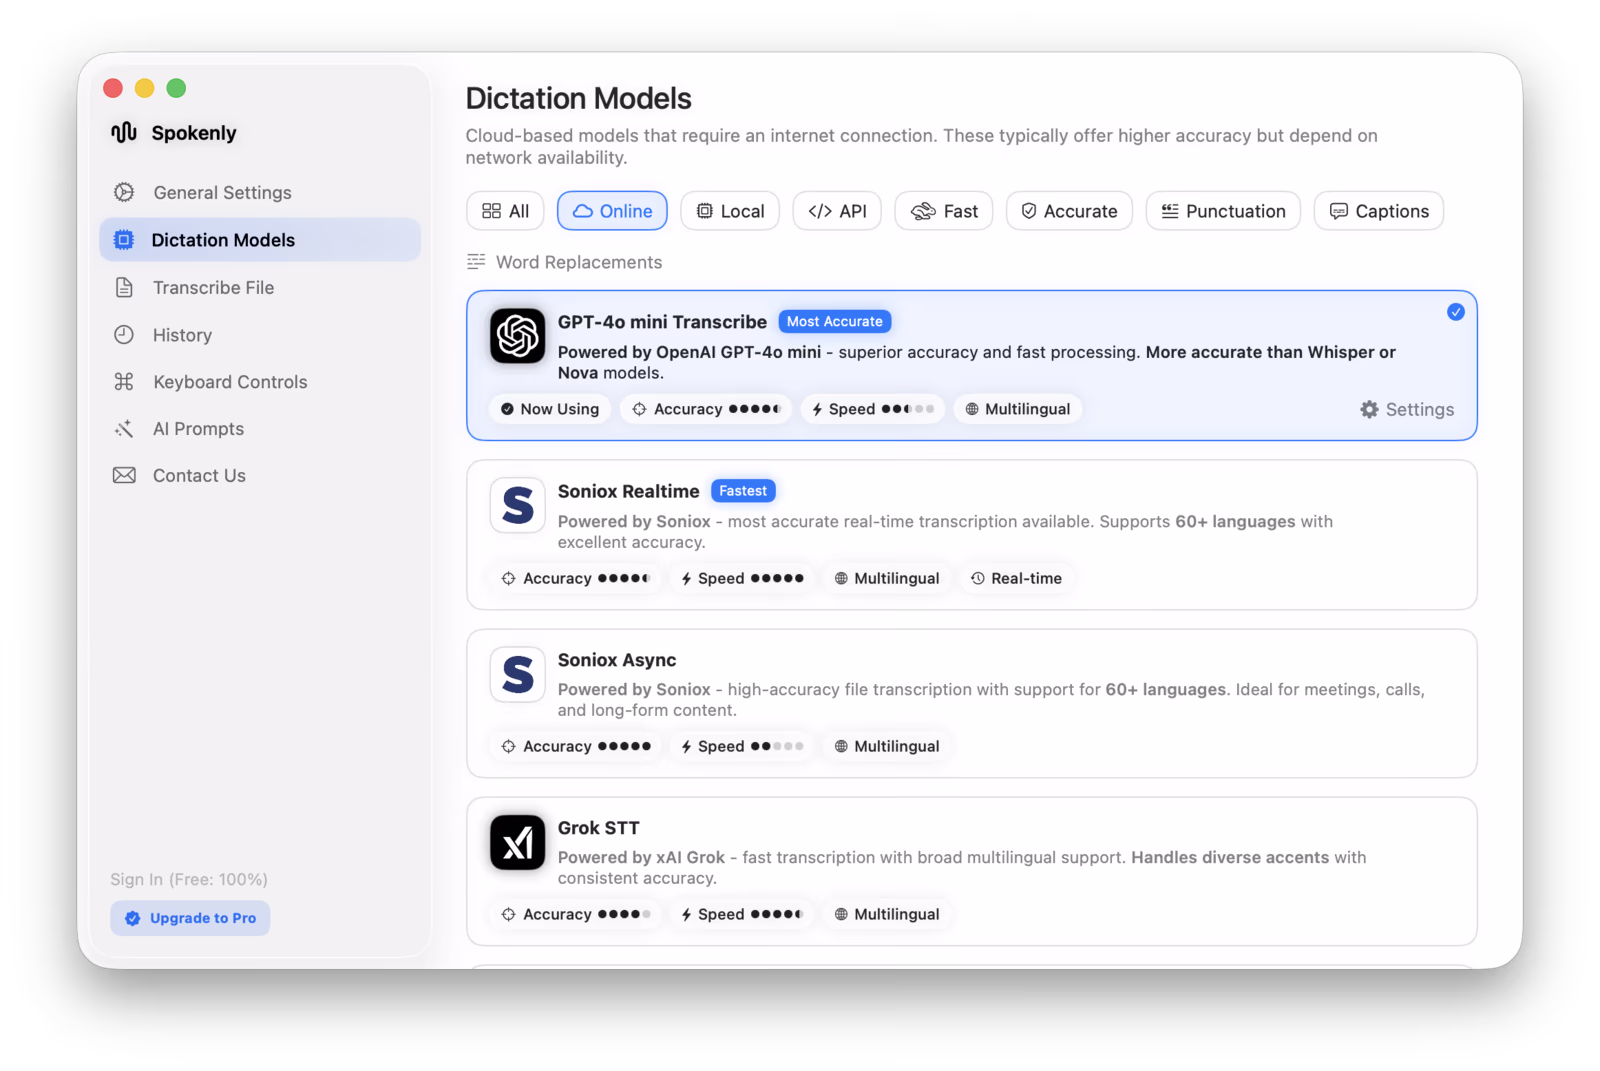Click the blue selected checkmark on GPT-4o card
1600x1071 pixels.
(x=1456, y=312)
